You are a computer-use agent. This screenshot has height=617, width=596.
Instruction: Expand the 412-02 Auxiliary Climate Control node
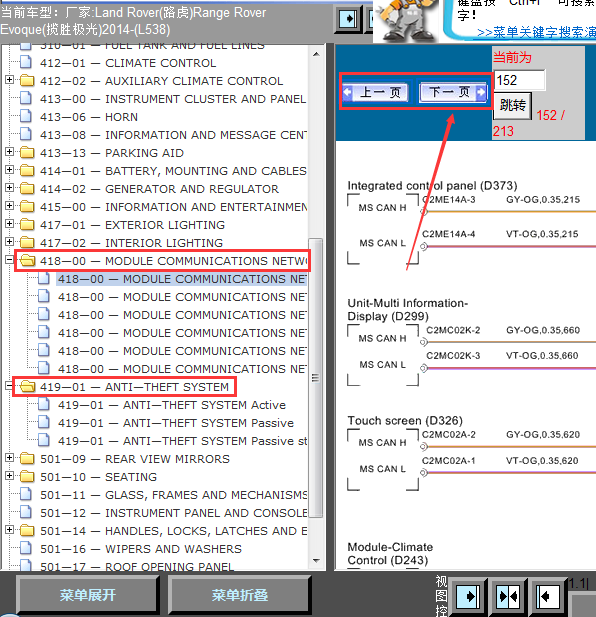[x=9, y=80]
